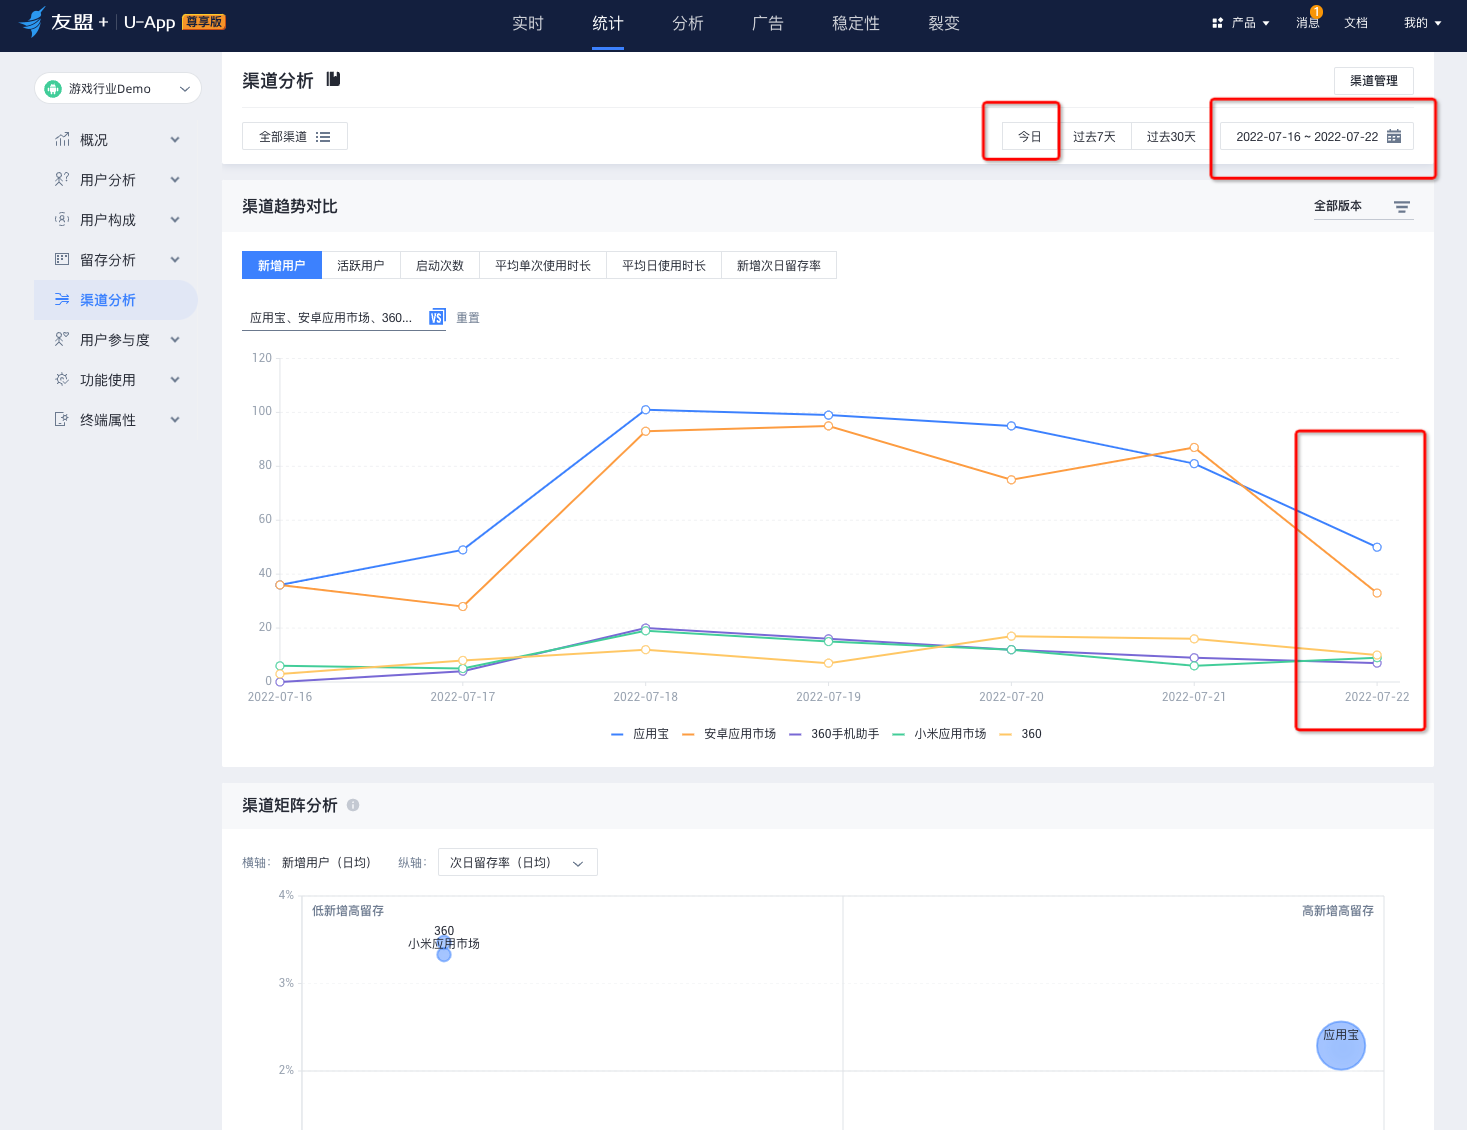Click the list icon in 全部渠道
Screen dimensions: 1467x1130
click(323, 137)
